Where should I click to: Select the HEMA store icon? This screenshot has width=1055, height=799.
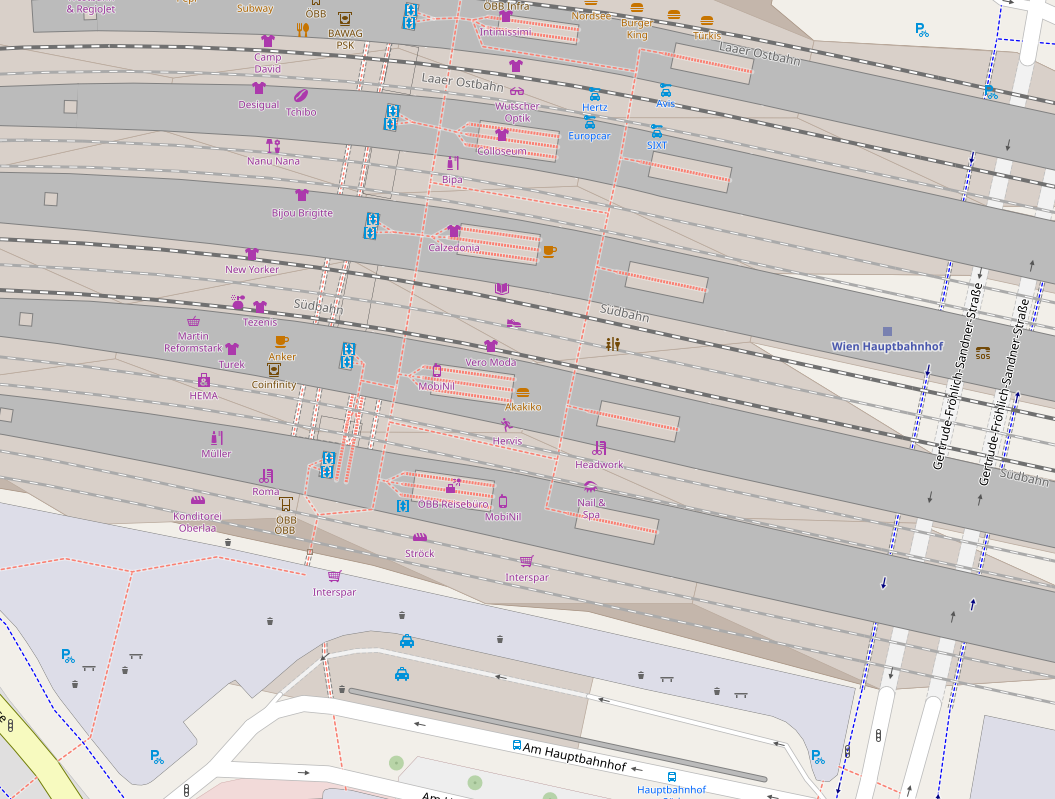point(204,380)
